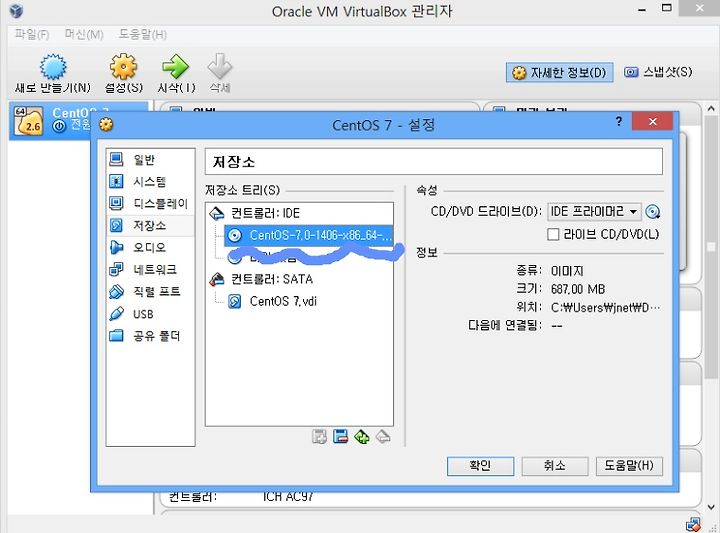Minimize the VirtualBox manager window
720x533 pixels.
click(x=642, y=9)
